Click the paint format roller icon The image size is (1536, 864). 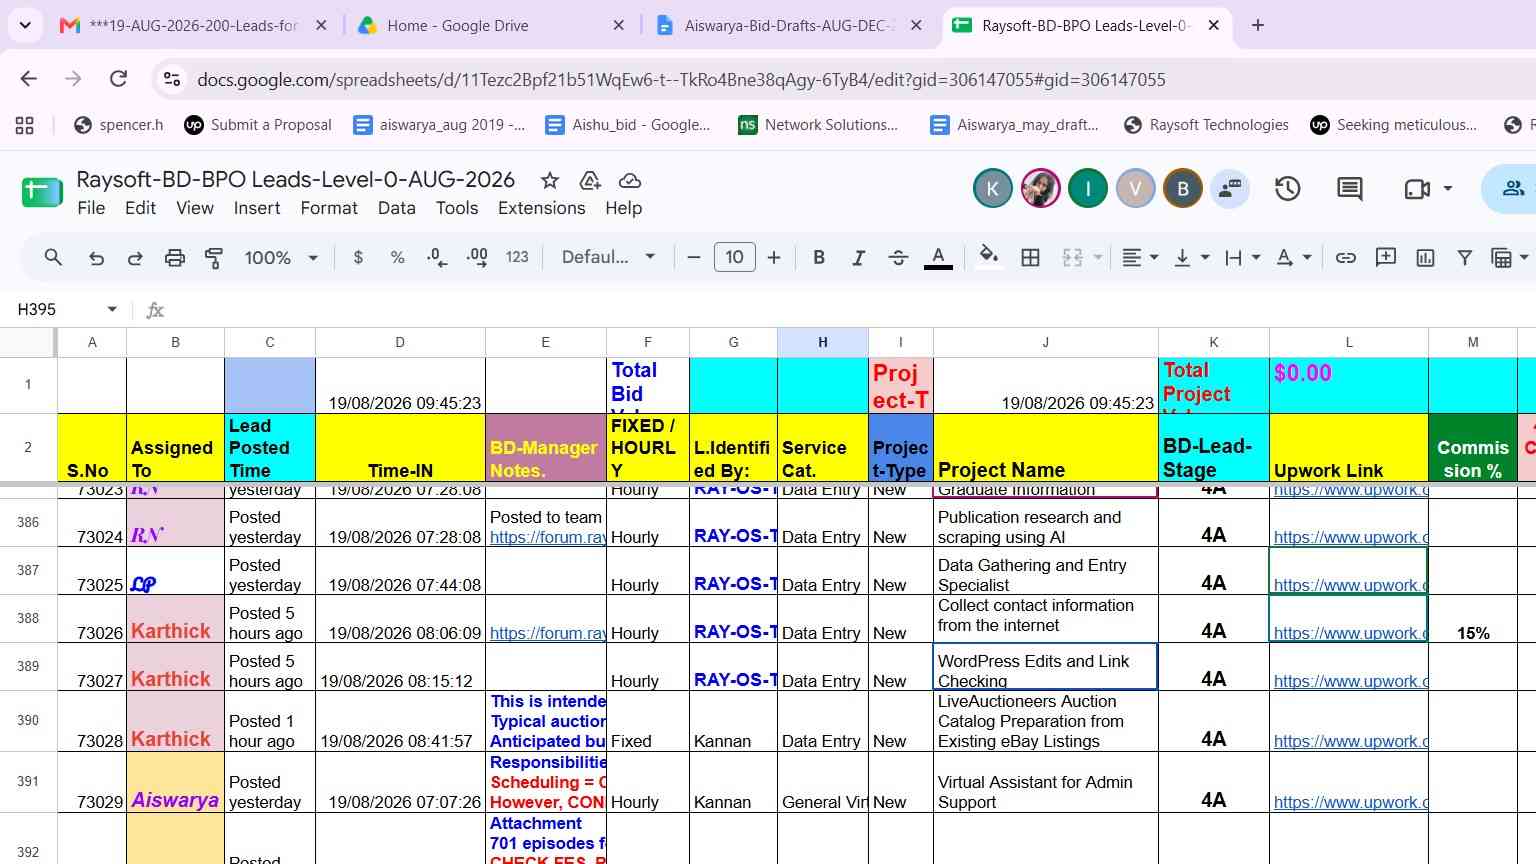(214, 258)
